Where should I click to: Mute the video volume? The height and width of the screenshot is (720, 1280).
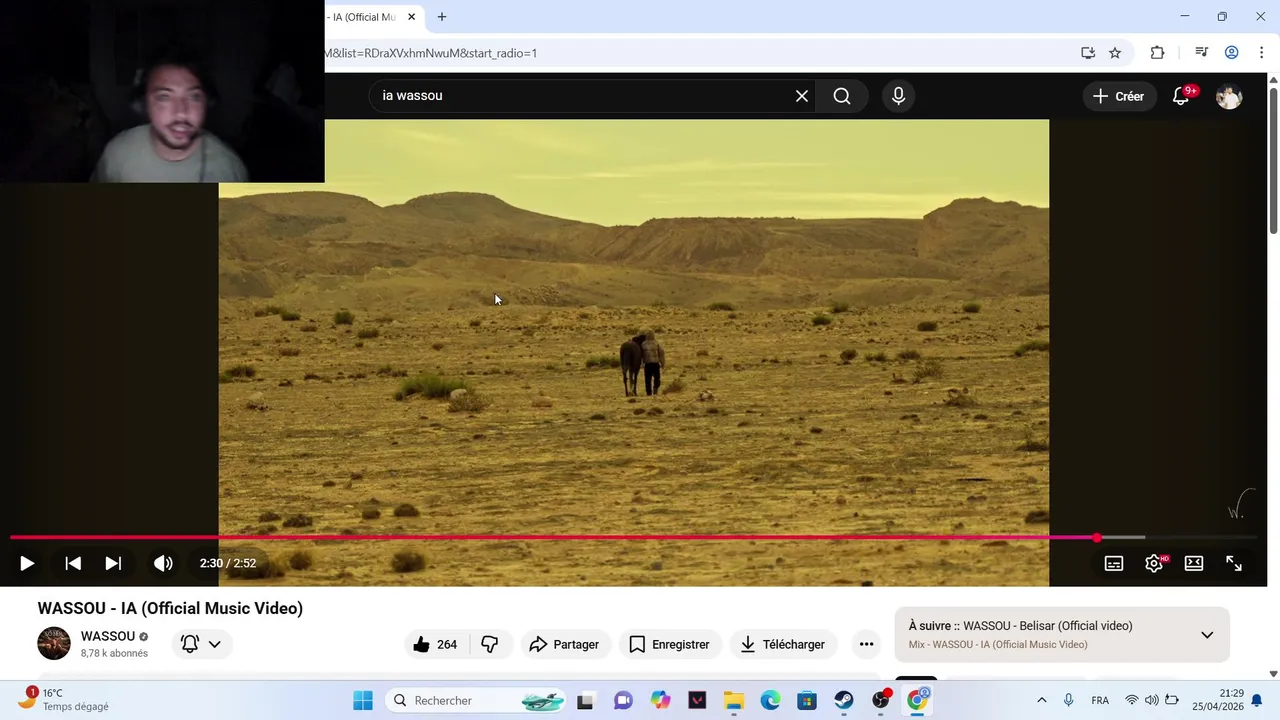pos(163,563)
